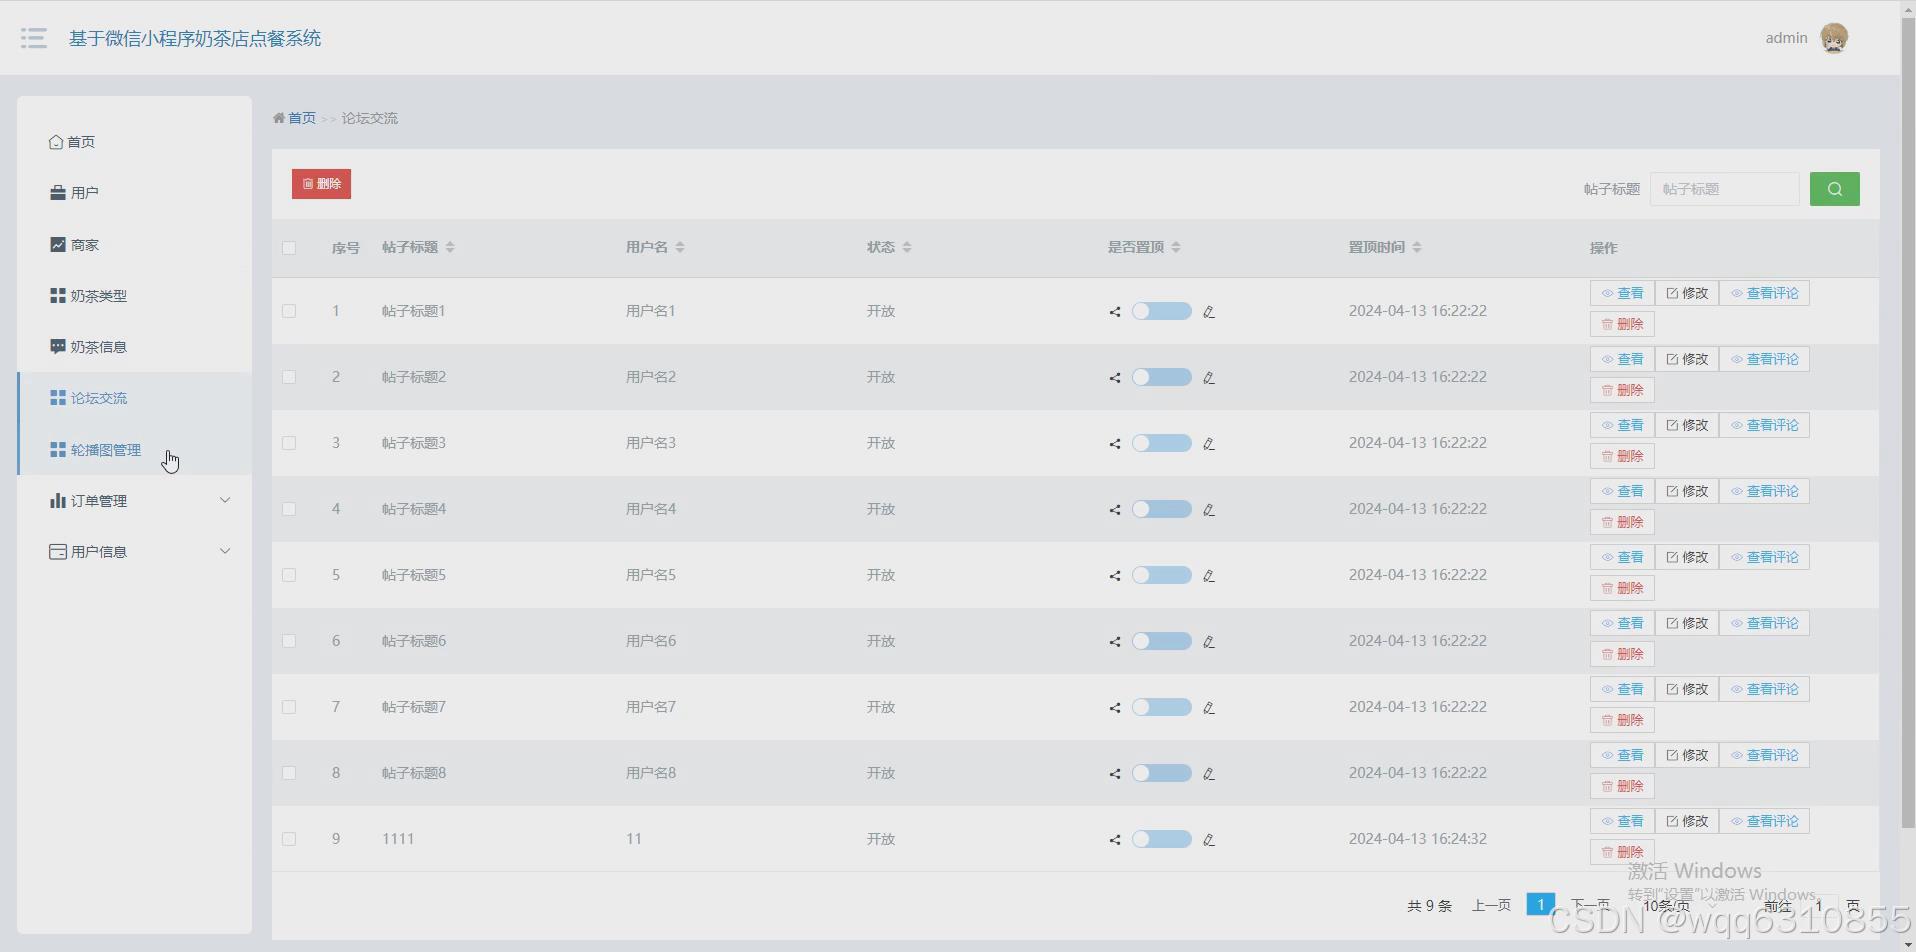The width and height of the screenshot is (1916, 952).
Task: Sort by 置顶时间 column sort arrows
Action: (x=1417, y=247)
